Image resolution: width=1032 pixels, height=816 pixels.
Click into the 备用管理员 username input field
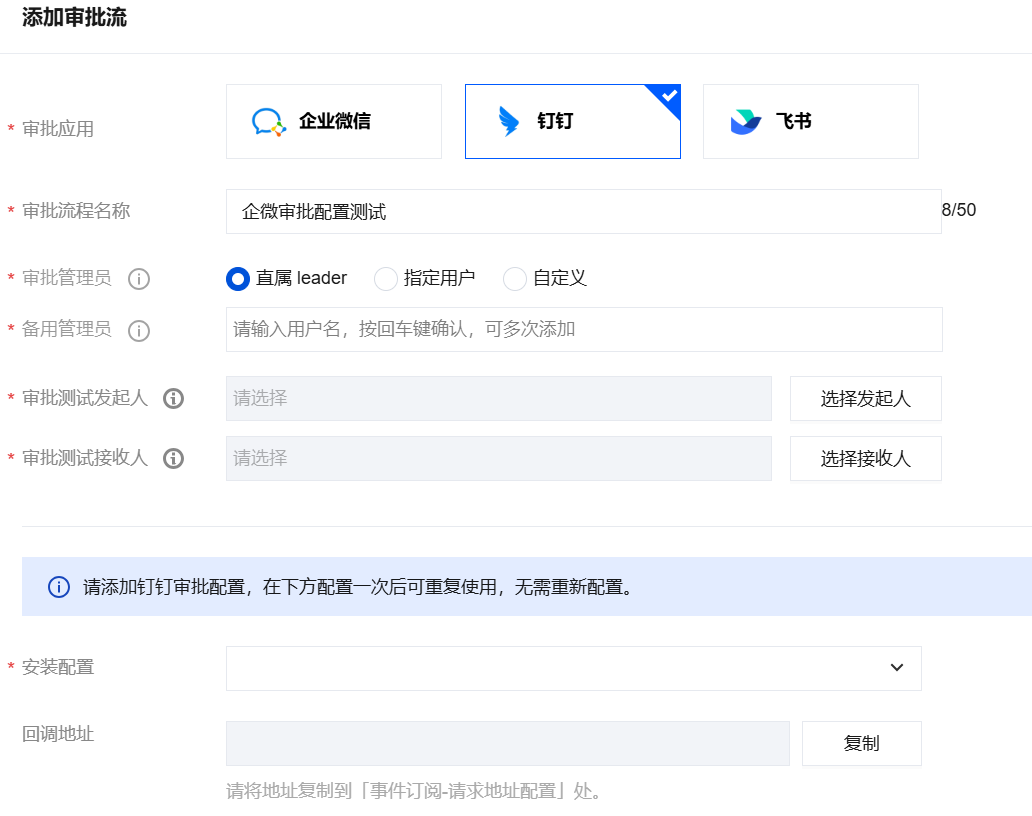point(584,330)
